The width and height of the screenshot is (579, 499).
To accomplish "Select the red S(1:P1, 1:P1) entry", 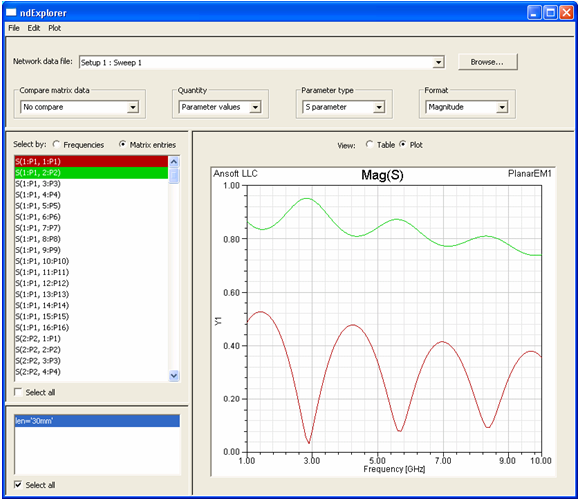I will click(91, 161).
